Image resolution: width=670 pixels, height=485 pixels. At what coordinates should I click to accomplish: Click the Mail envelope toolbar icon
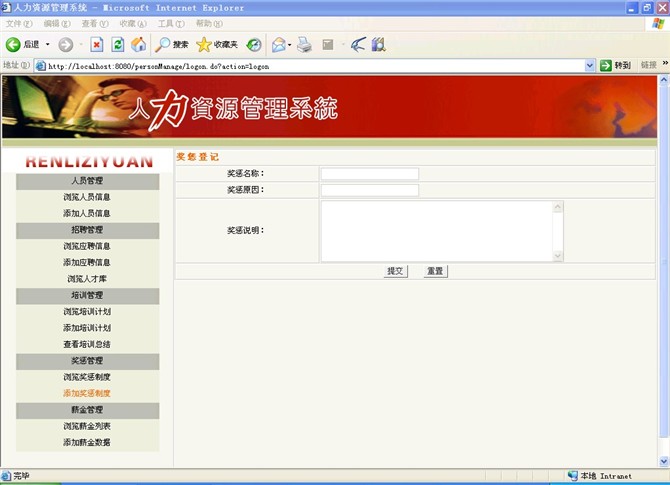(x=279, y=44)
